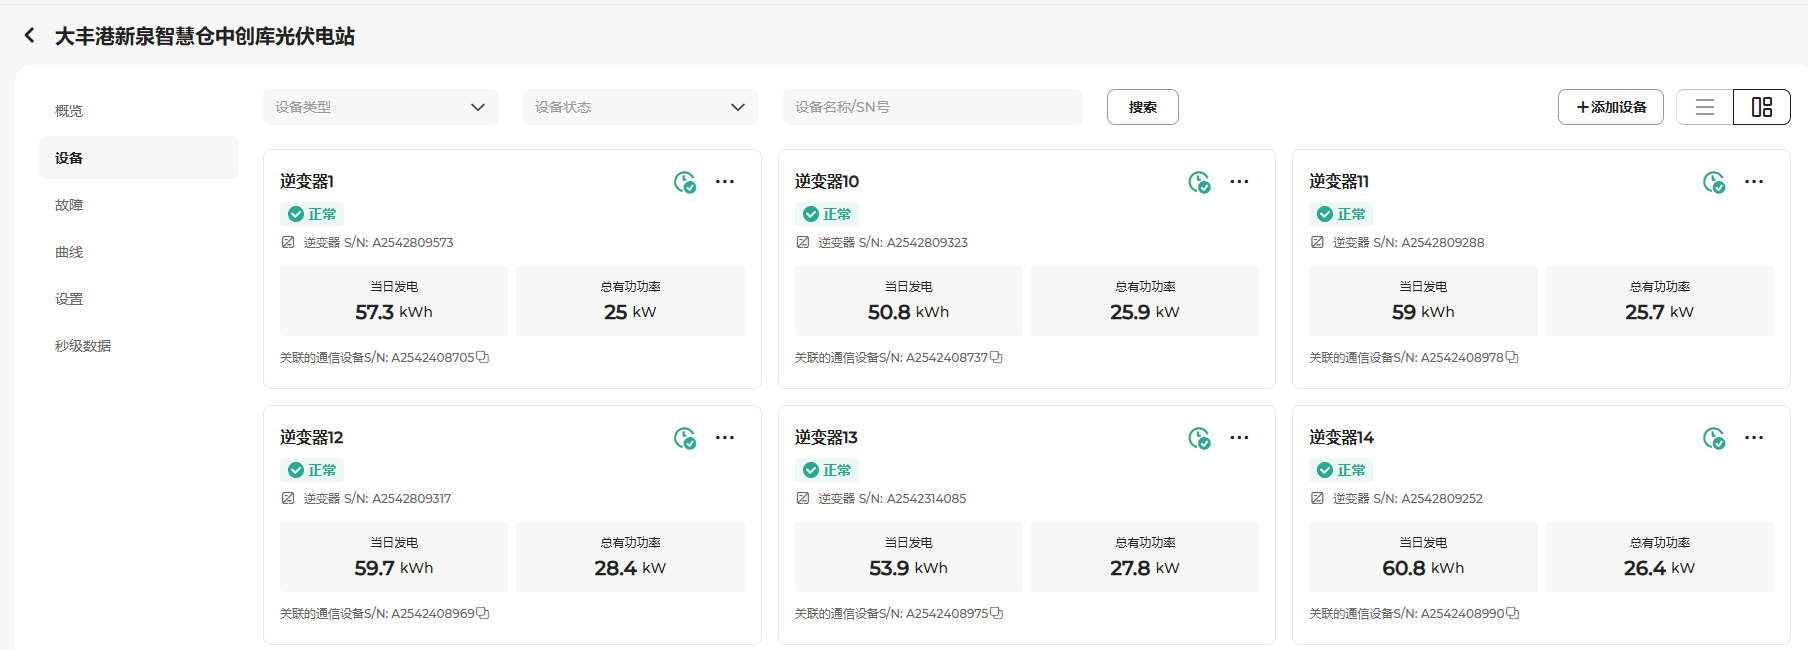The height and width of the screenshot is (650, 1808).
Task: Focus the 设备名称/SN号 search field
Action: [932, 107]
